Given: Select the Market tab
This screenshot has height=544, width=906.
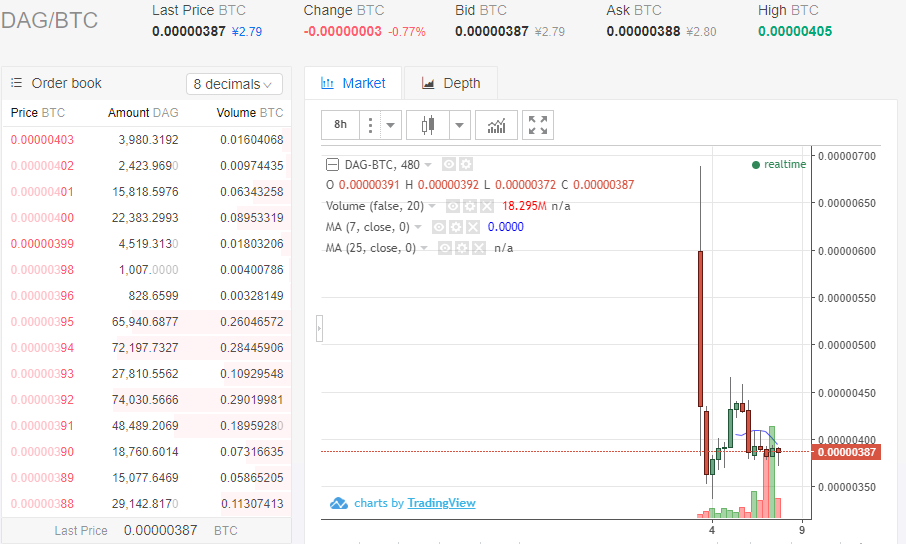Looking at the screenshot, I should 353,84.
